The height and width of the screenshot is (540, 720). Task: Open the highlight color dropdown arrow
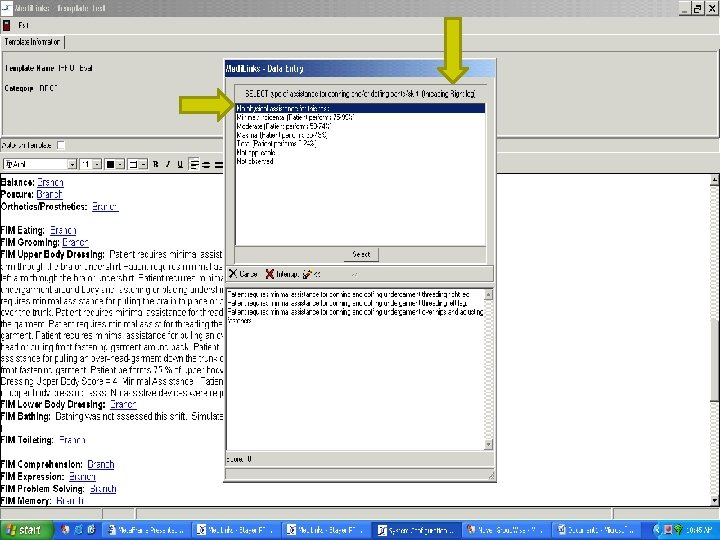[143, 164]
